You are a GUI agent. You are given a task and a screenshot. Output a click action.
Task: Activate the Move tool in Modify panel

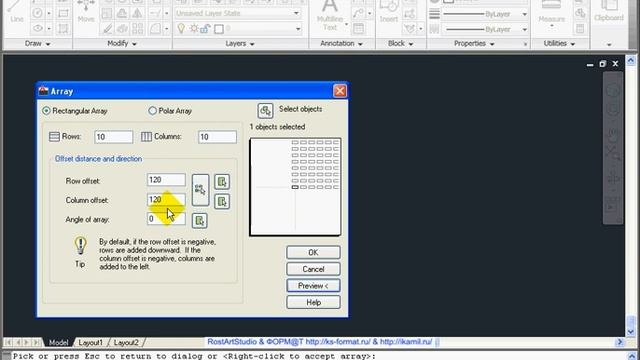(x=86, y=11)
